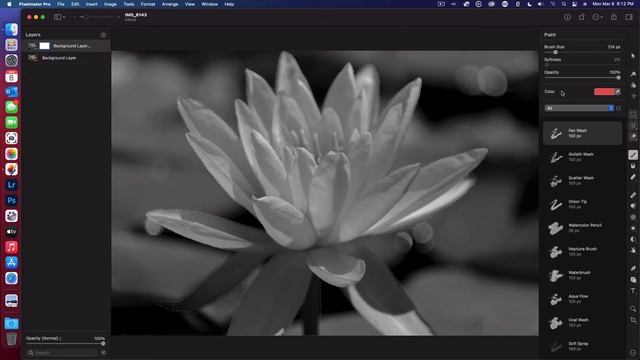
Task: Open Finder in the Dock
Action: point(11,29)
